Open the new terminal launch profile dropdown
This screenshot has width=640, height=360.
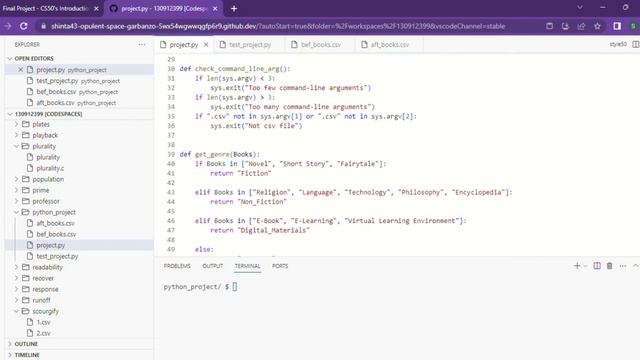[585, 266]
